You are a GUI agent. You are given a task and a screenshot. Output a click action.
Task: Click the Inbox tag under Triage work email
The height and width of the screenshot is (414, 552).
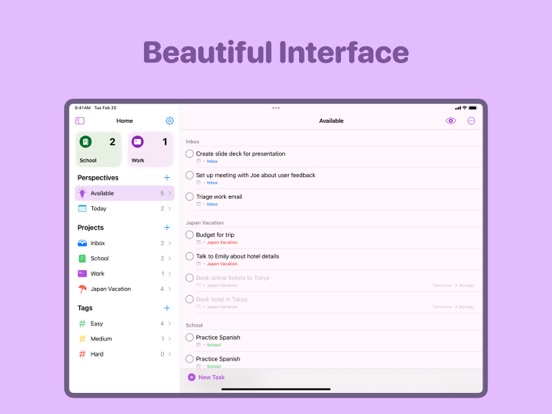tap(212, 204)
